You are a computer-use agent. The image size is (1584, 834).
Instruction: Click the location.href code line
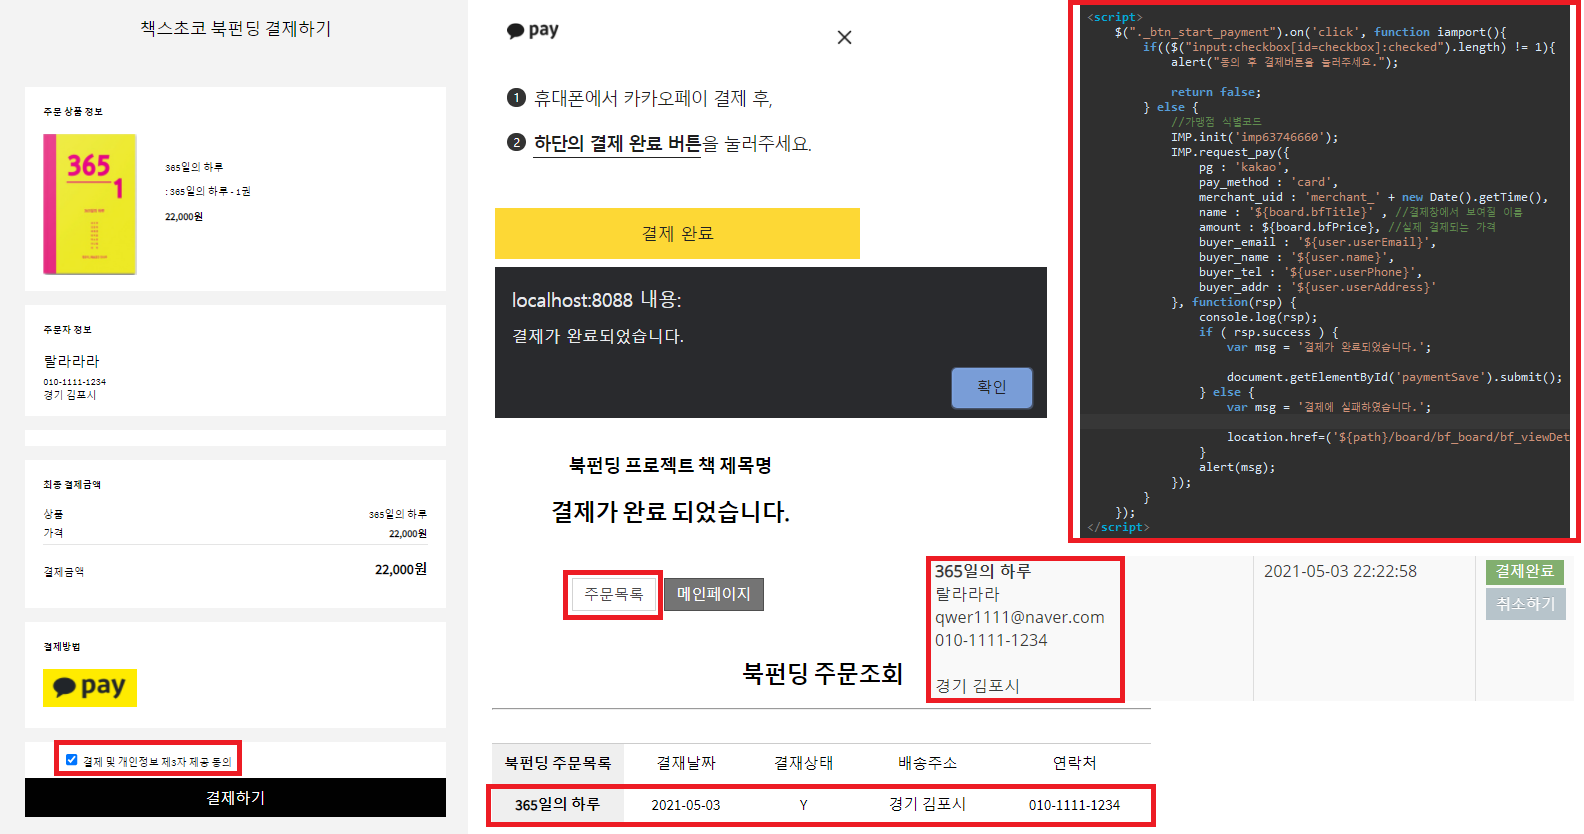[1398, 437]
